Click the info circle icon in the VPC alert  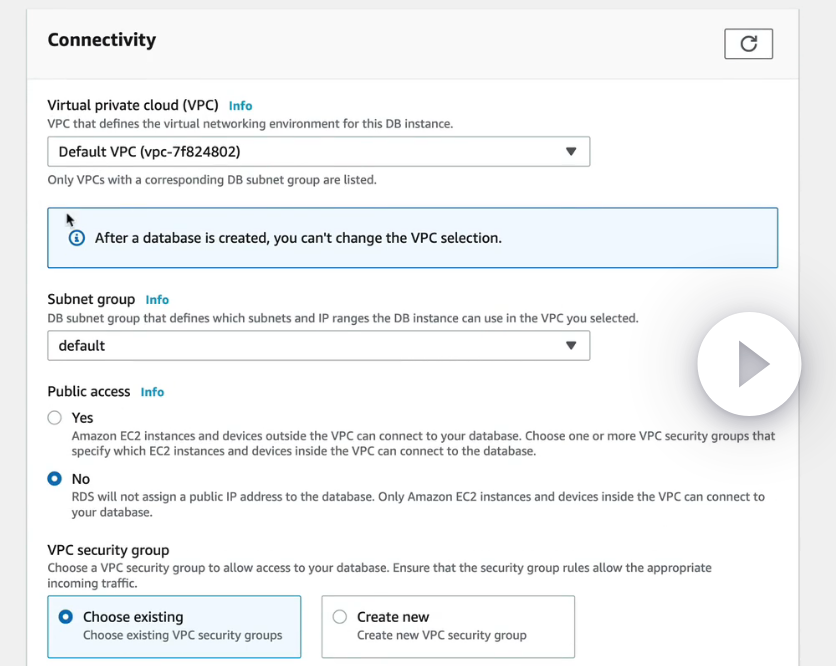click(77, 238)
